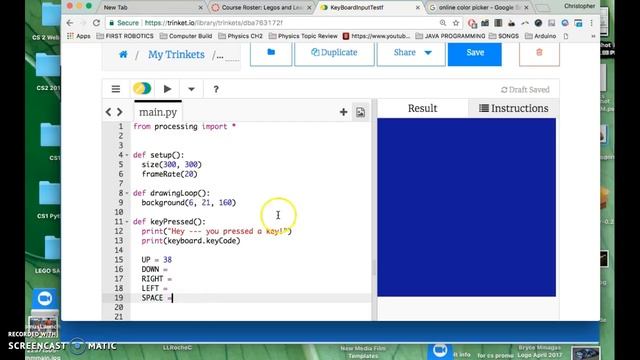Screen dimensions: 640x360
Task: Open the My Trinkets link
Action: (x=176, y=54)
